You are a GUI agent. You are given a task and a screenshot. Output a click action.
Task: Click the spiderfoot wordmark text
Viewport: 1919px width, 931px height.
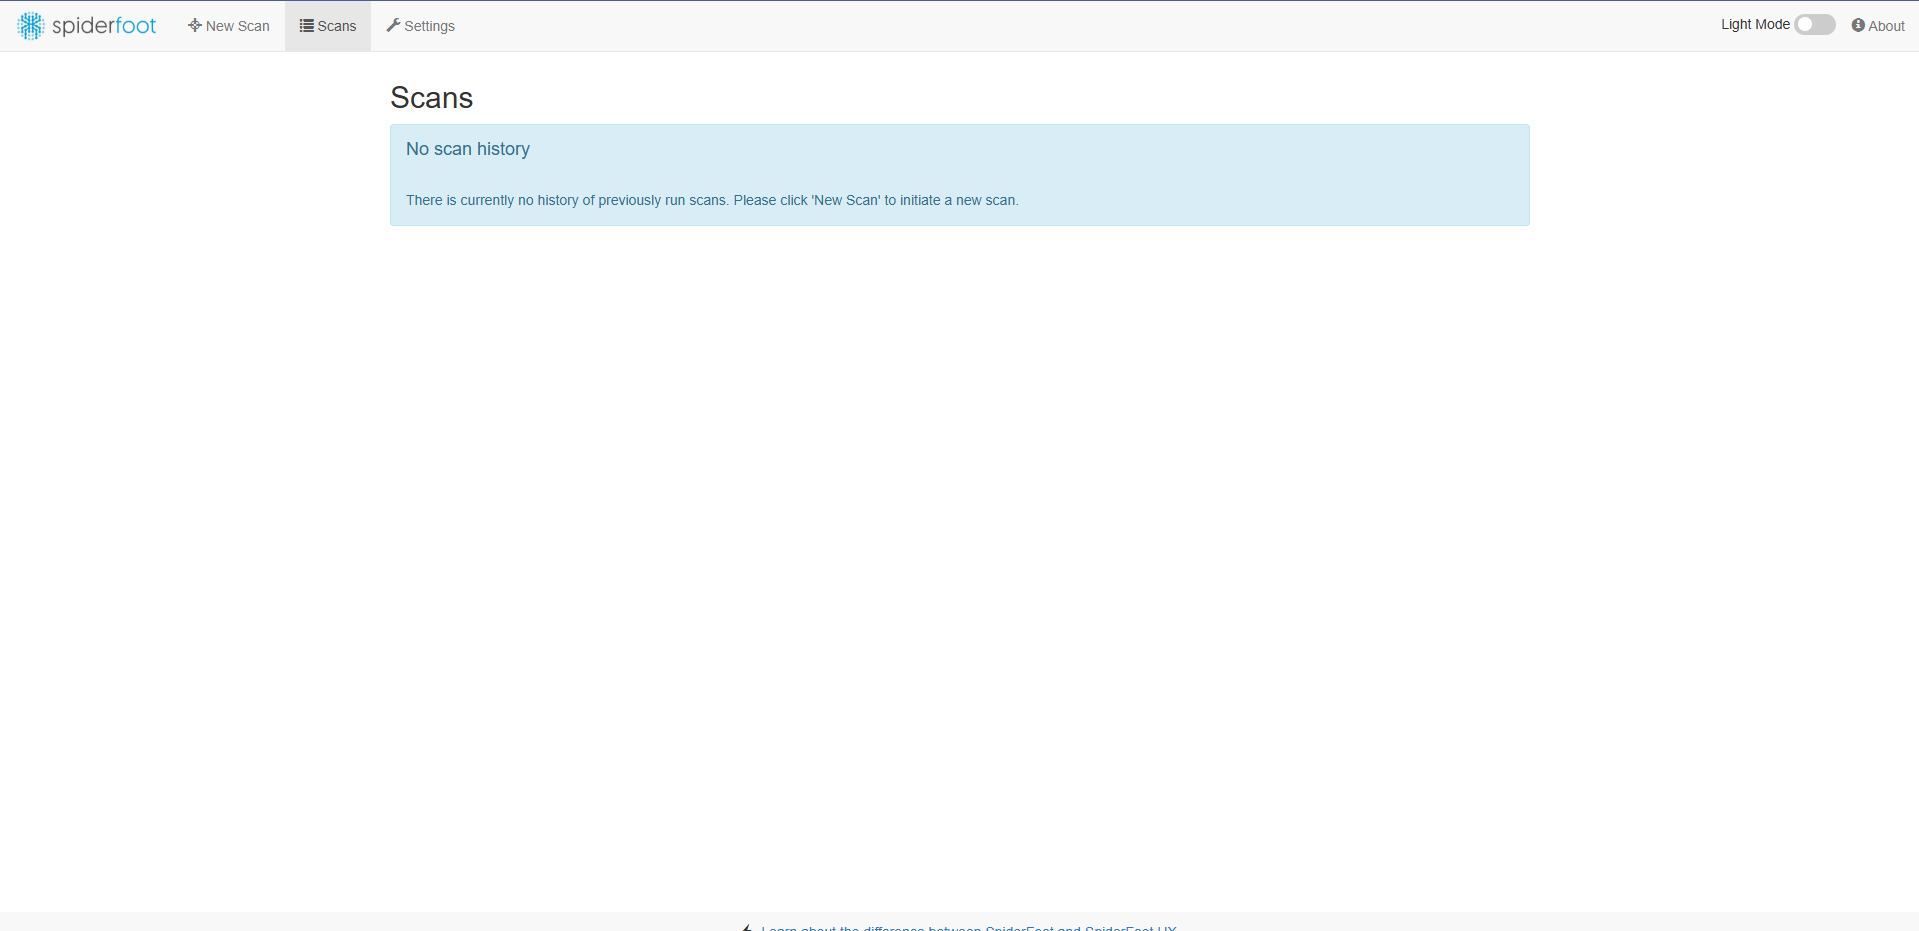point(104,26)
